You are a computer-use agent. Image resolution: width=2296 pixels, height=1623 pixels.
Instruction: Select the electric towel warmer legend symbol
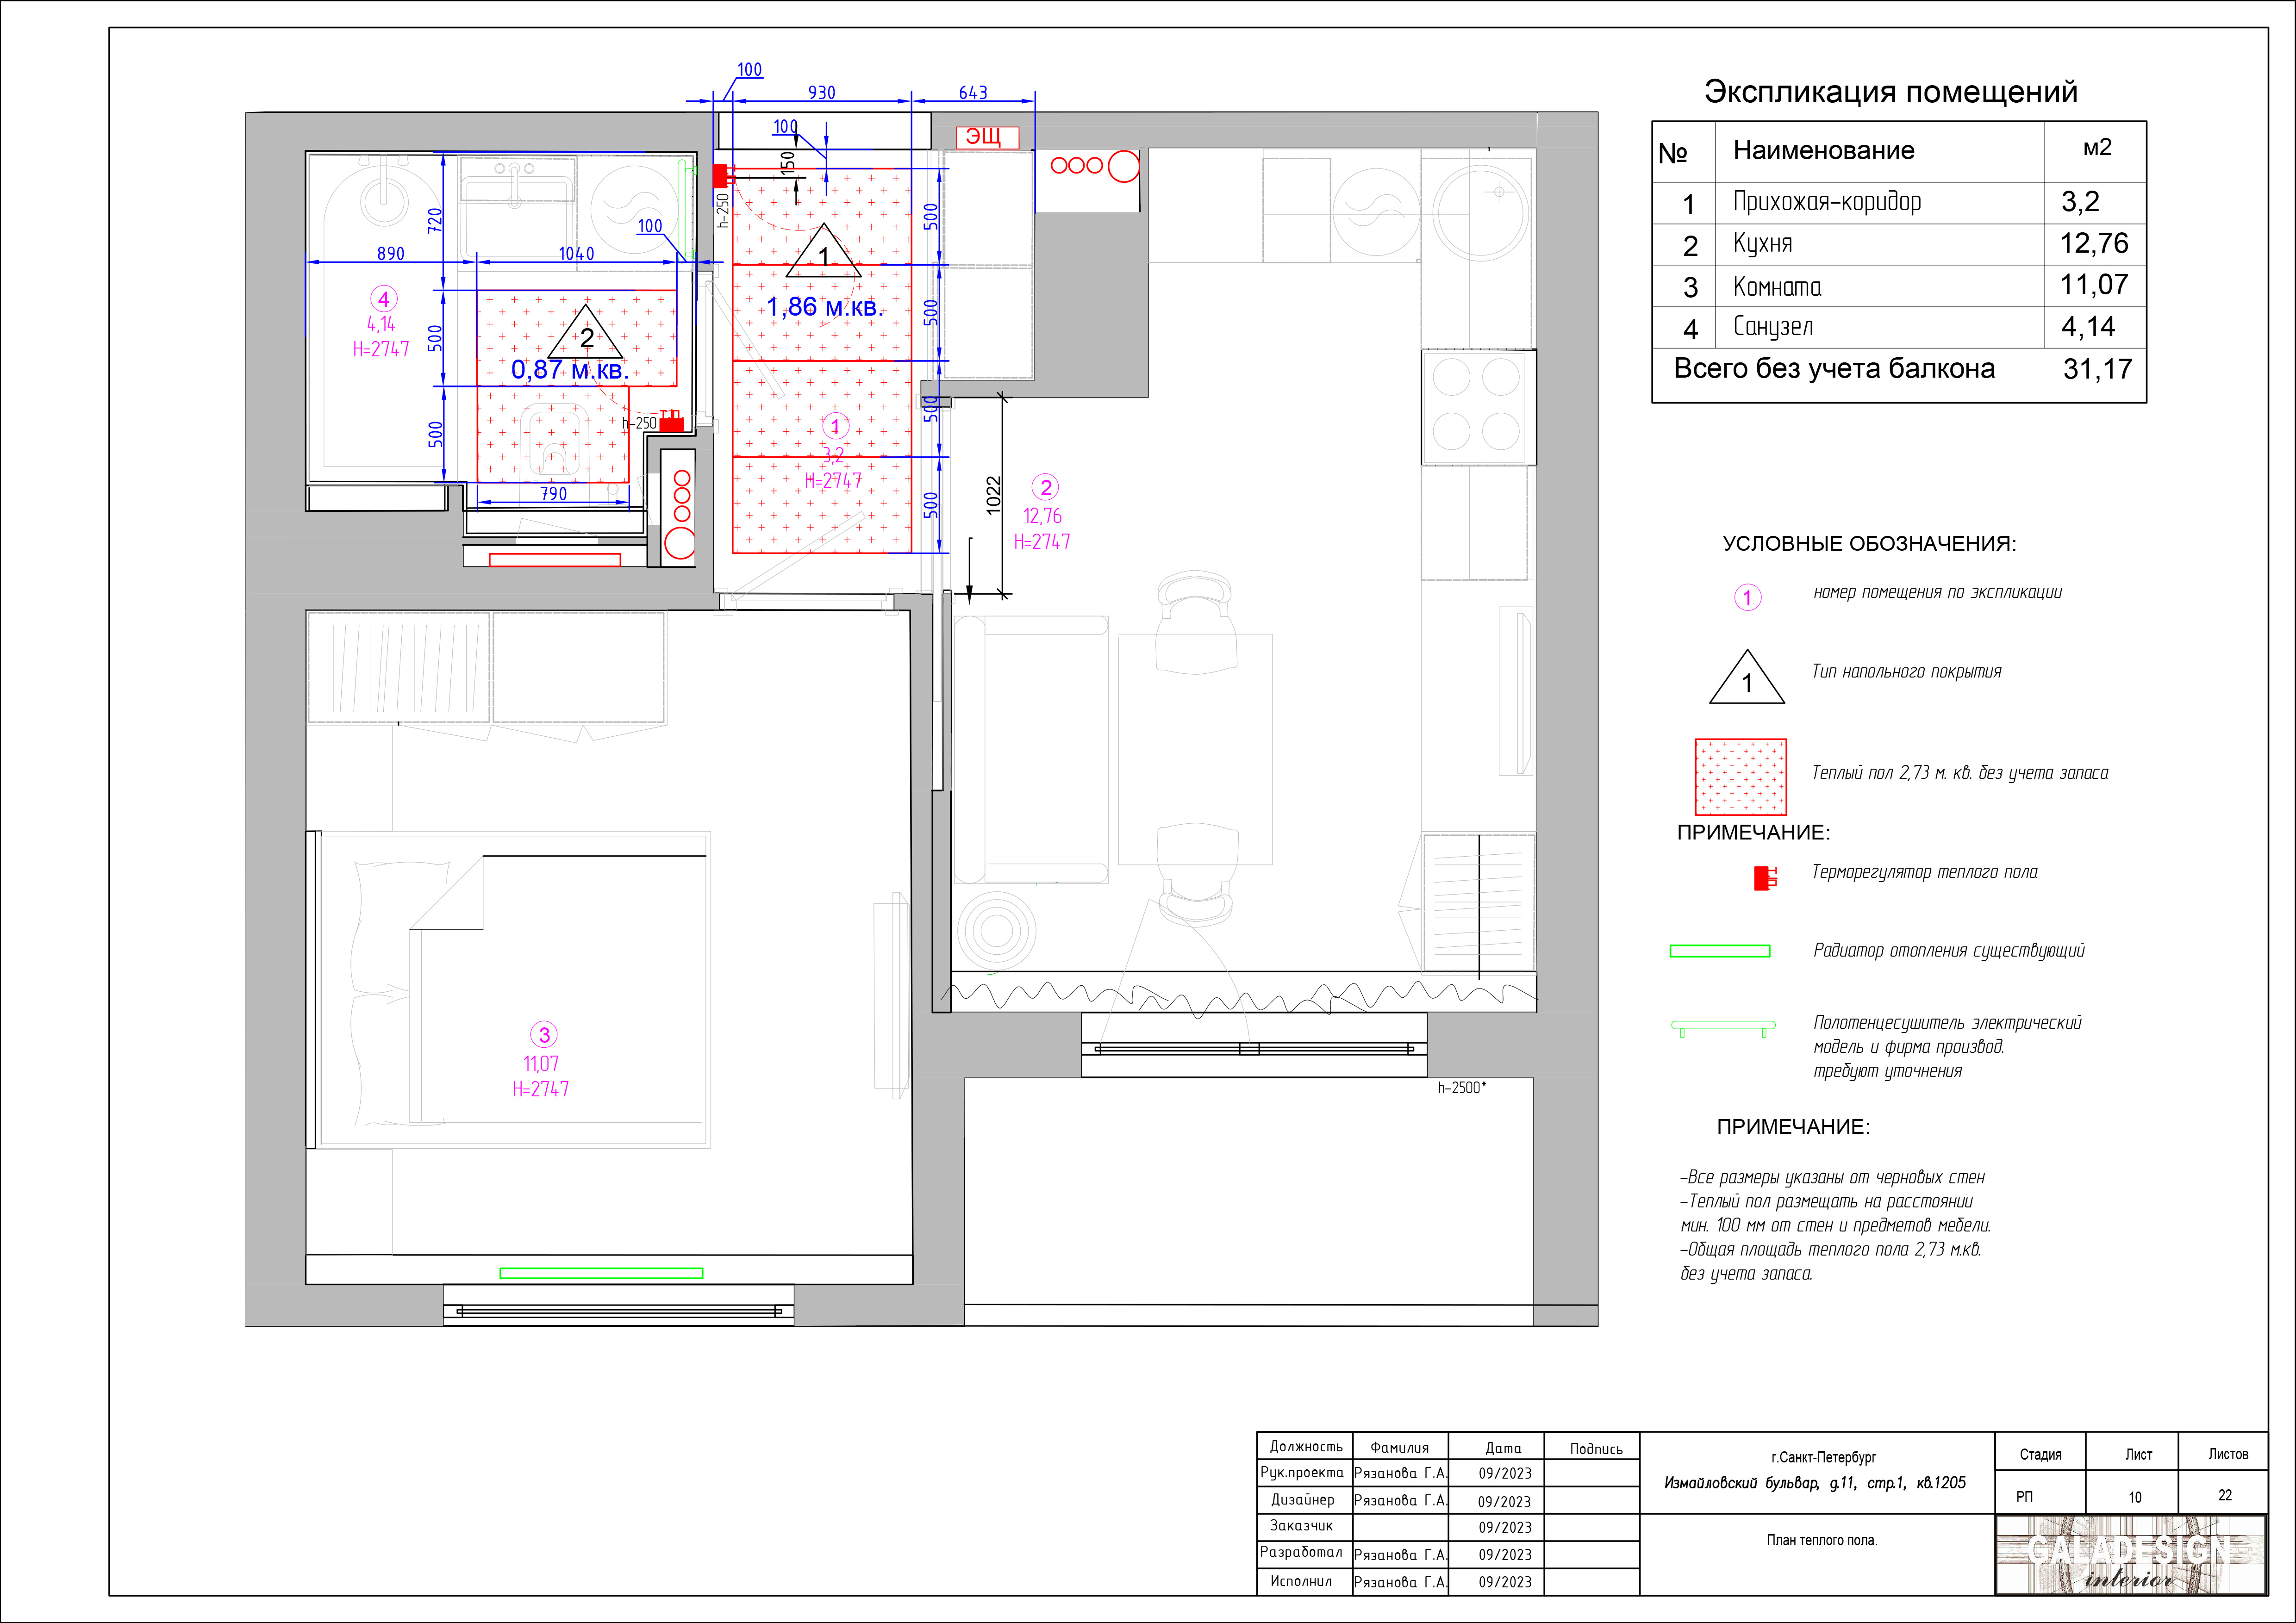(1723, 1028)
